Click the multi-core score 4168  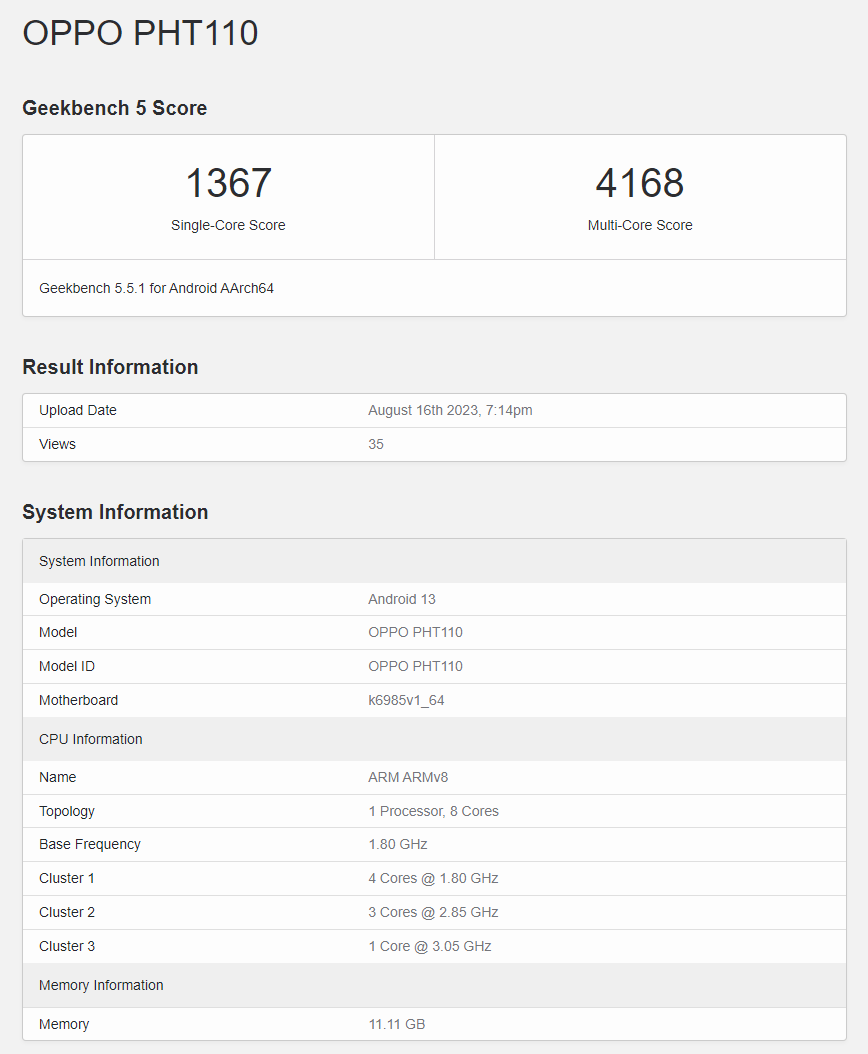tap(640, 183)
